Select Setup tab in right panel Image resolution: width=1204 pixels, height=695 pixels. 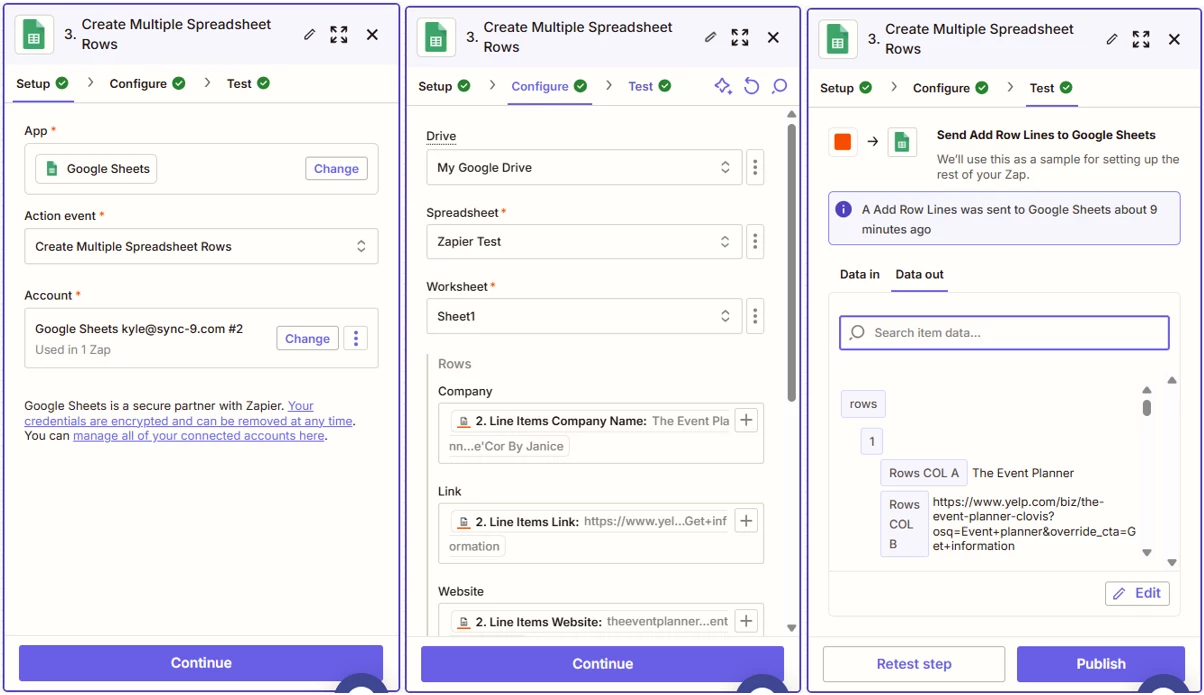[846, 88]
